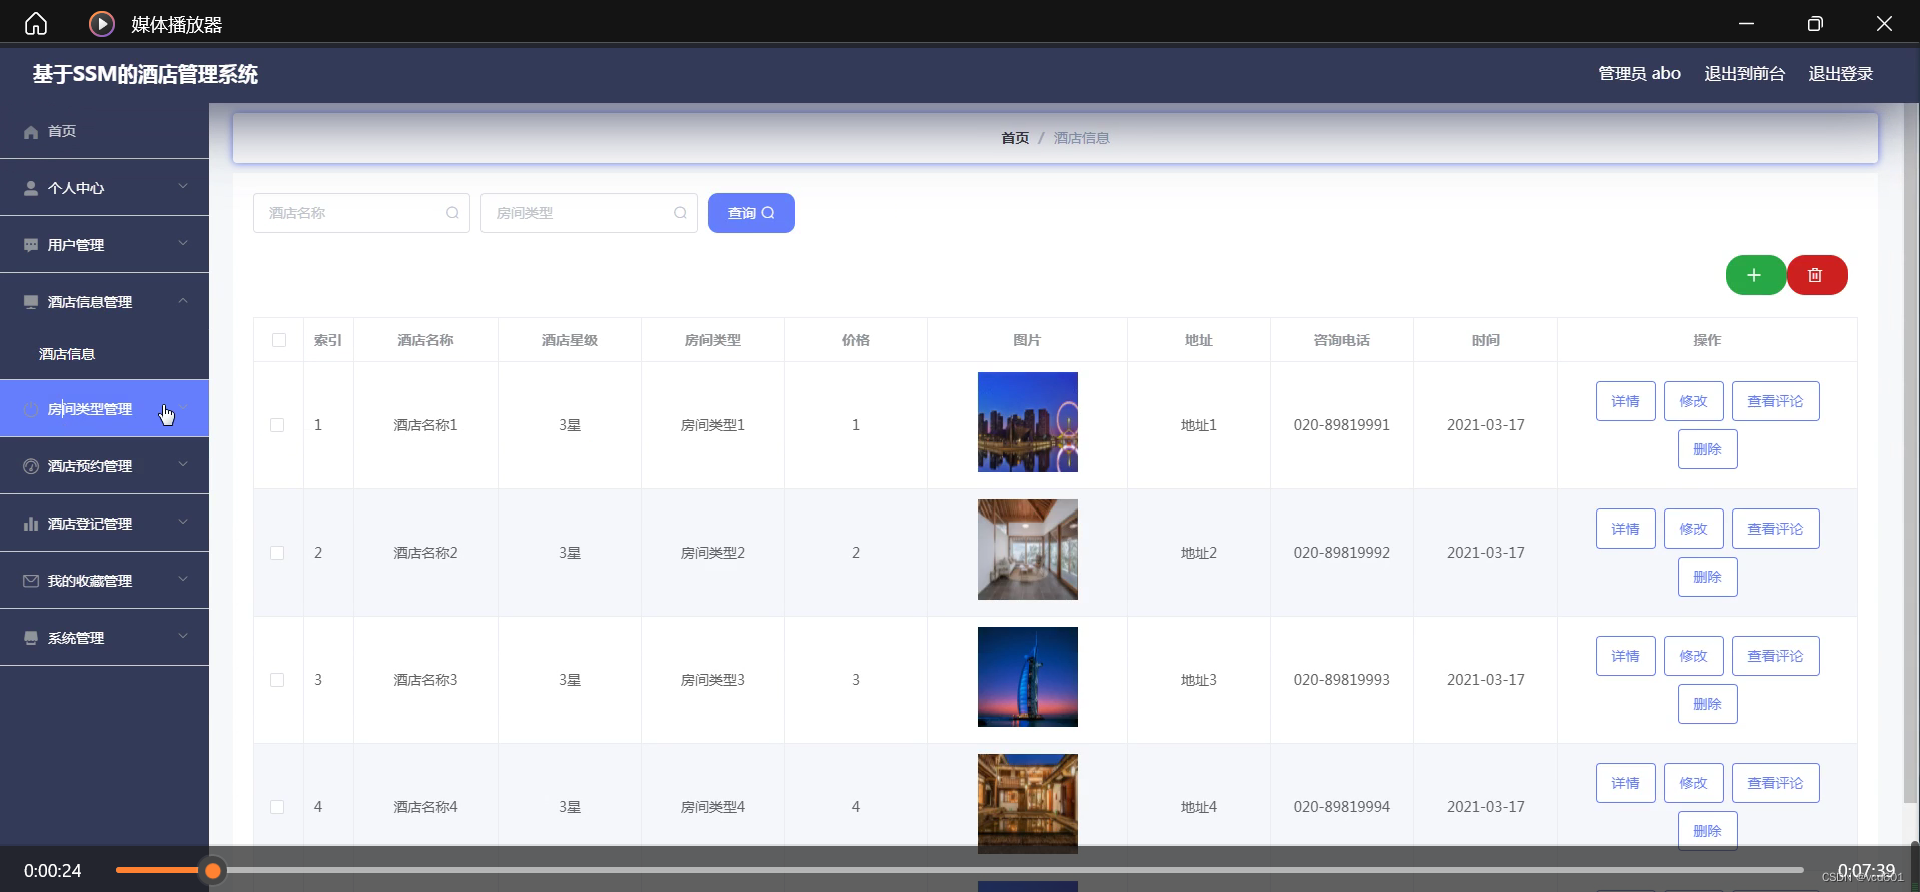Click 删除 button for 酒店名称3
The image size is (1920, 892).
point(1708,704)
